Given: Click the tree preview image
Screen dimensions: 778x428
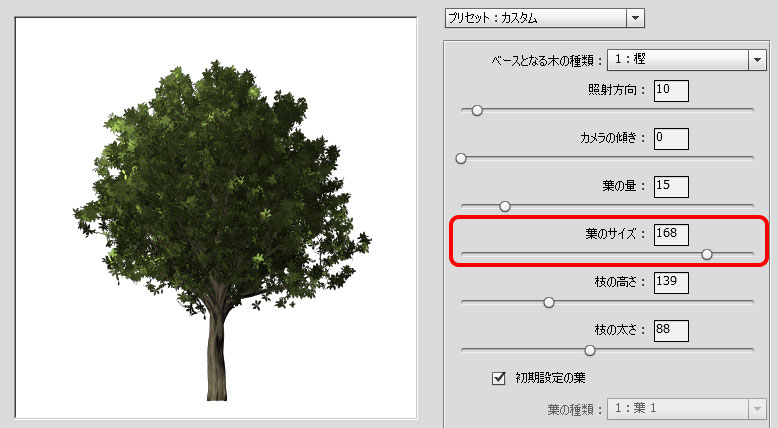Looking at the screenshot, I should (216, 218).
